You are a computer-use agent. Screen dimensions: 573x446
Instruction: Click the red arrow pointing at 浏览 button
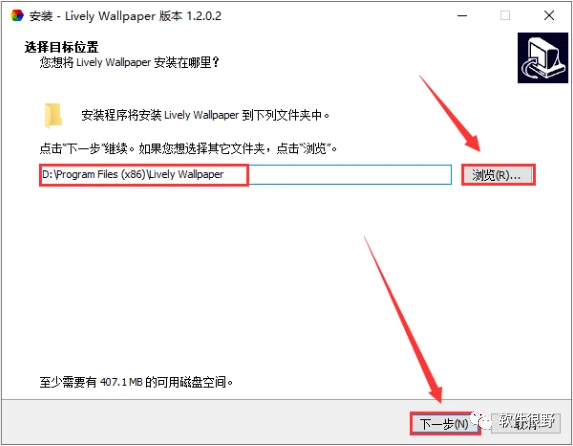tap(450, 114)
